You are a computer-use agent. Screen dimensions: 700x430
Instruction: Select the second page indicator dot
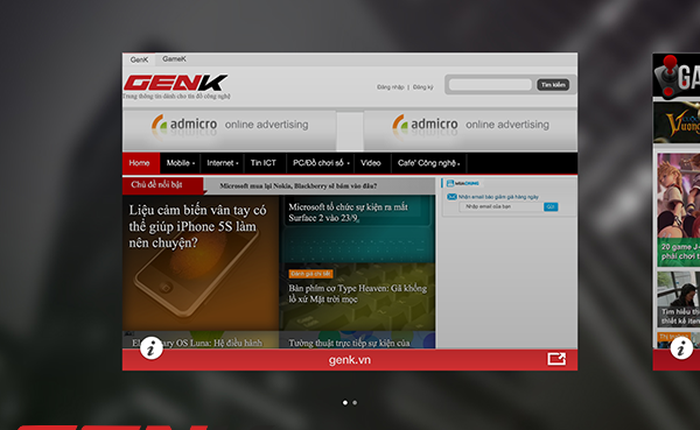click(x=355, y=403)
